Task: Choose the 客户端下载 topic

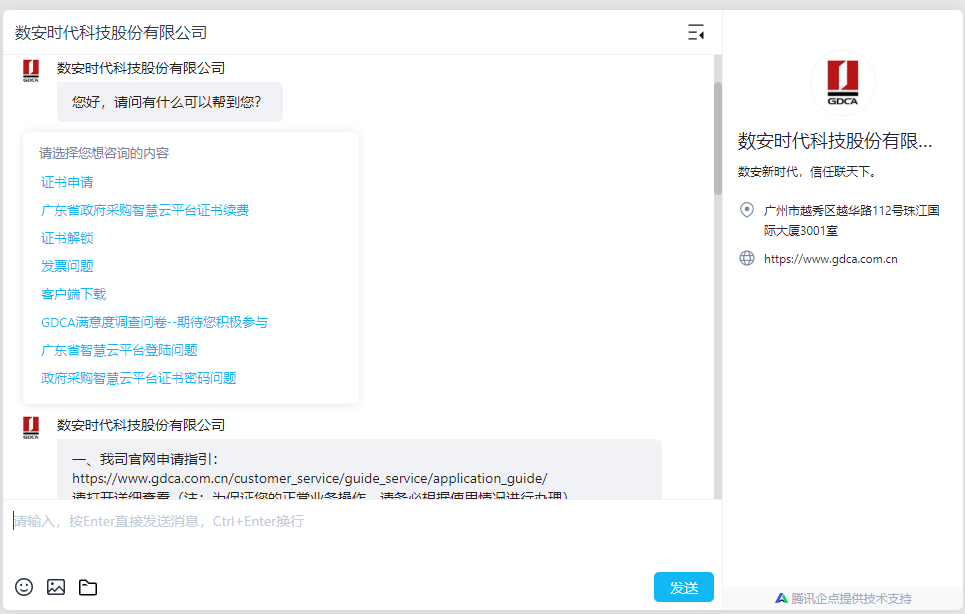Action: pyautogui.click(x=73, y=294)
